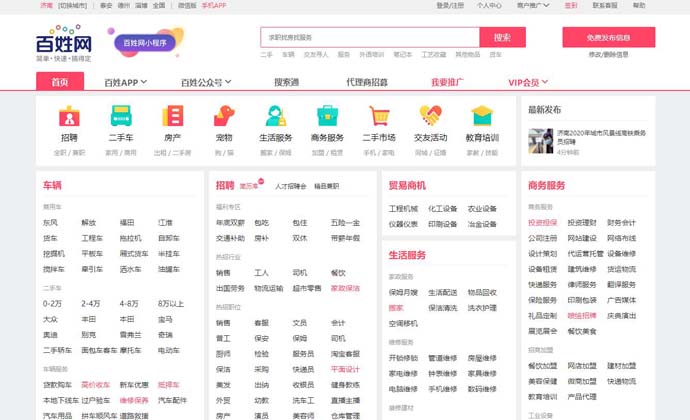Click the 登录/注册 link
Screen dimensions: 690x420
pos(450,5)
